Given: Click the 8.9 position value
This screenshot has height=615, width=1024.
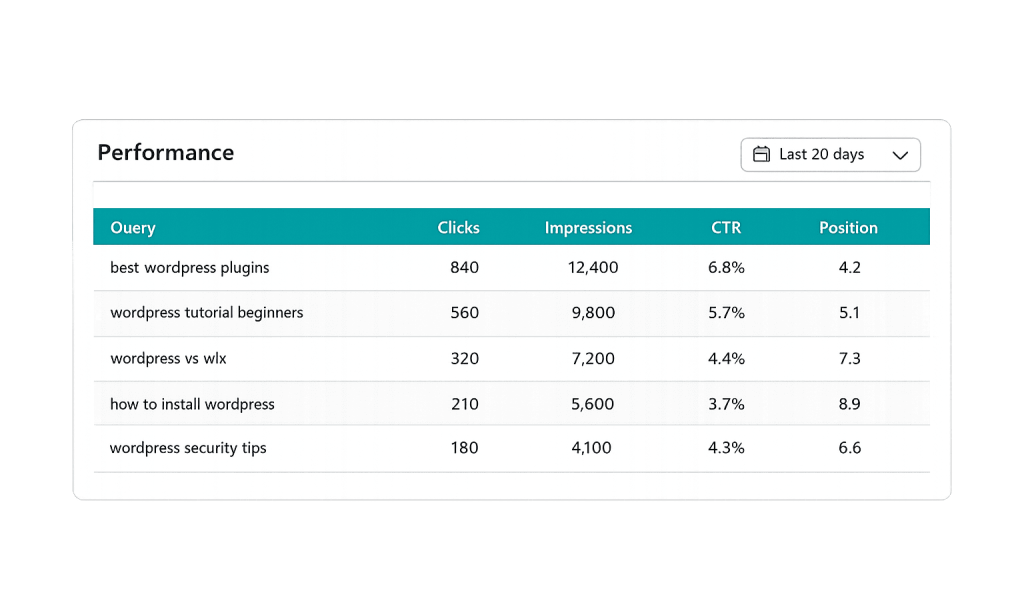Looking at the screenshot, I should (850, 404).
